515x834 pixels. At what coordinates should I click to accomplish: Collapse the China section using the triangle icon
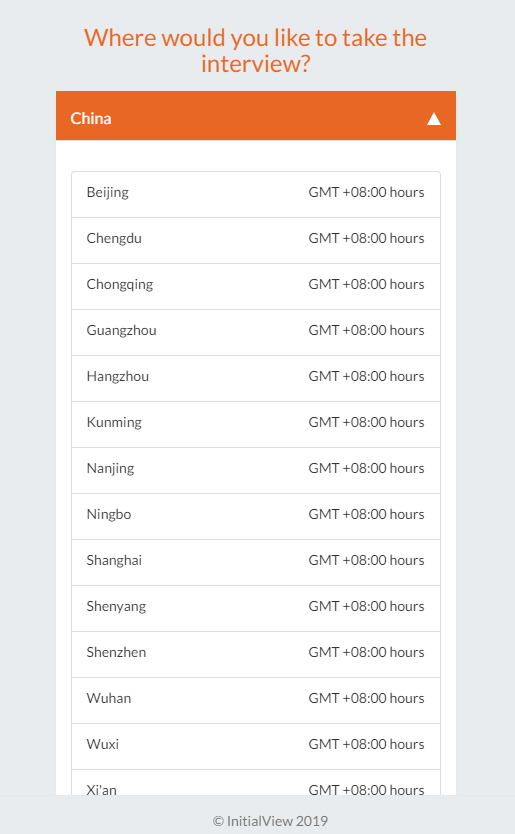coord(434,119)
